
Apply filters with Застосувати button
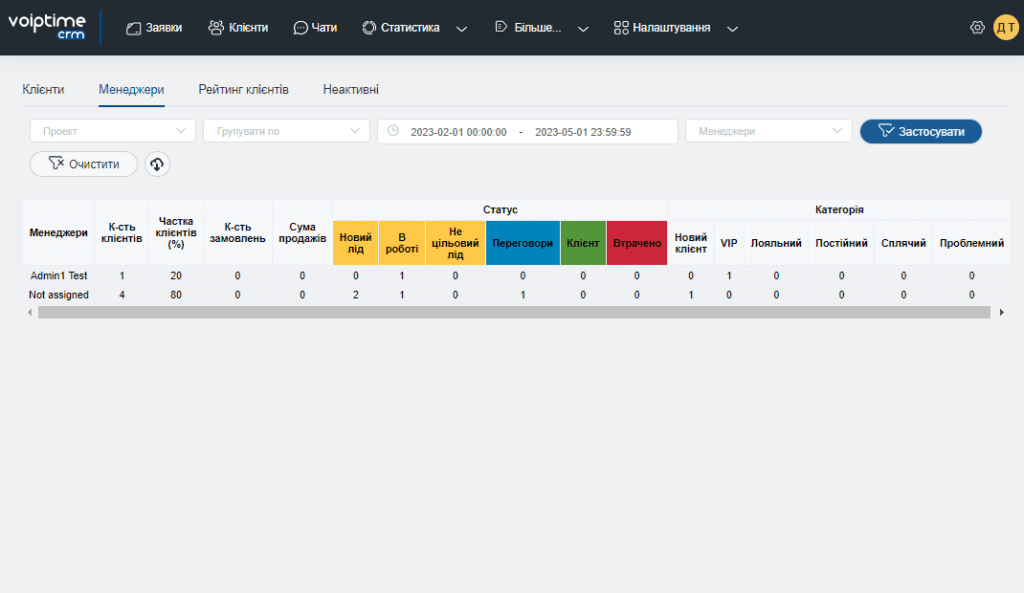(921, 131)
